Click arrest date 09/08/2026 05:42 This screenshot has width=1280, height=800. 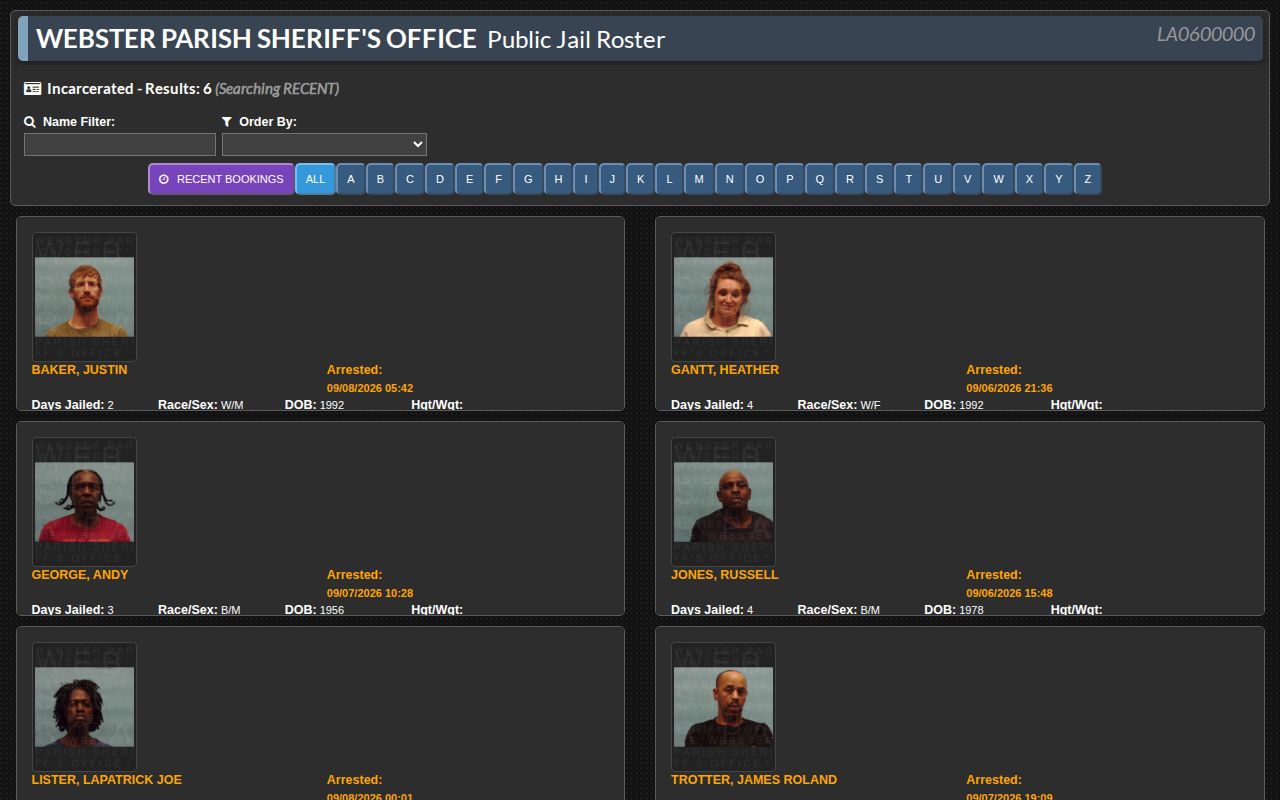tap(370, 388)
